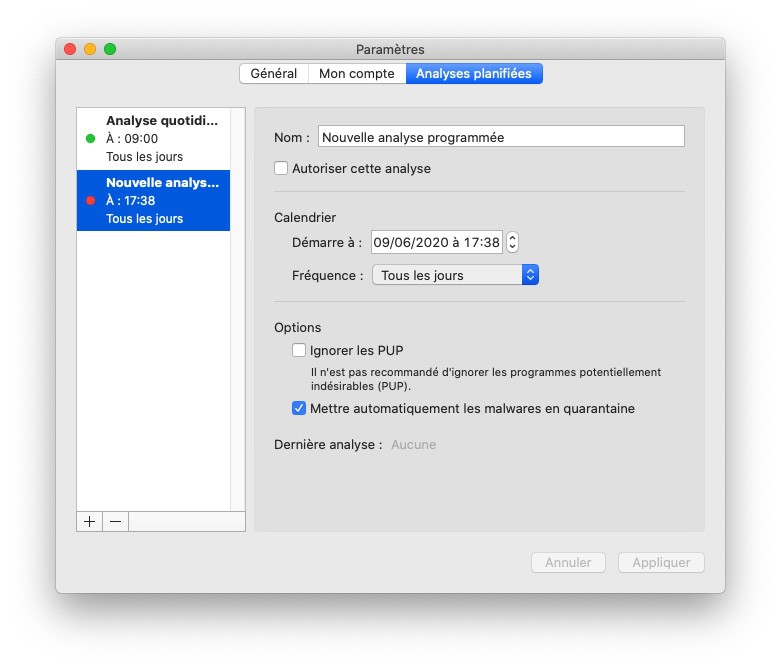The height and width of the screenshot is (667, 781).
Task: Click the minus button to remove analysis
Action: pos(115,521)
